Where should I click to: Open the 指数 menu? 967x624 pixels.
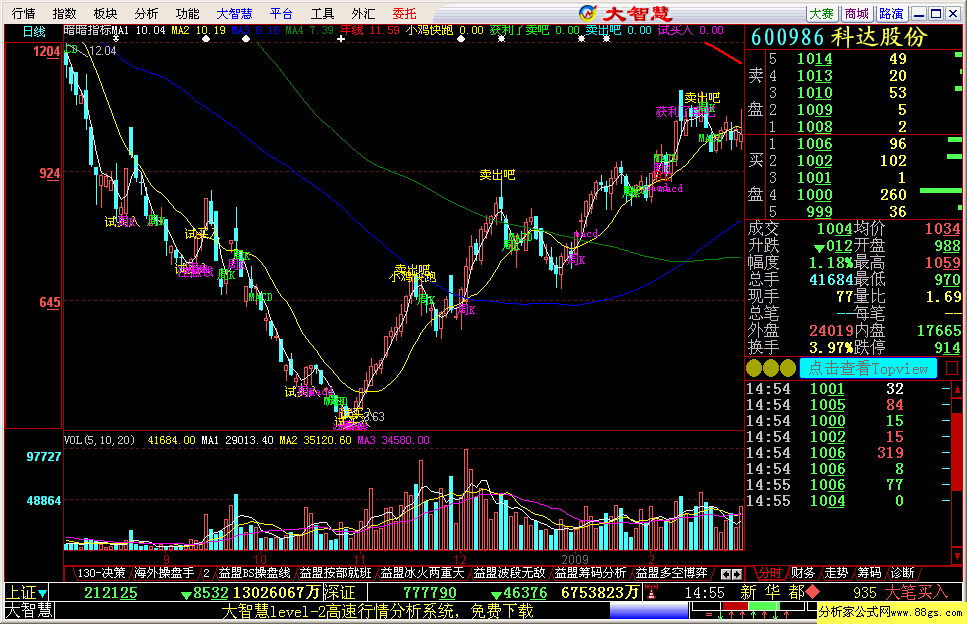point(64,14)
